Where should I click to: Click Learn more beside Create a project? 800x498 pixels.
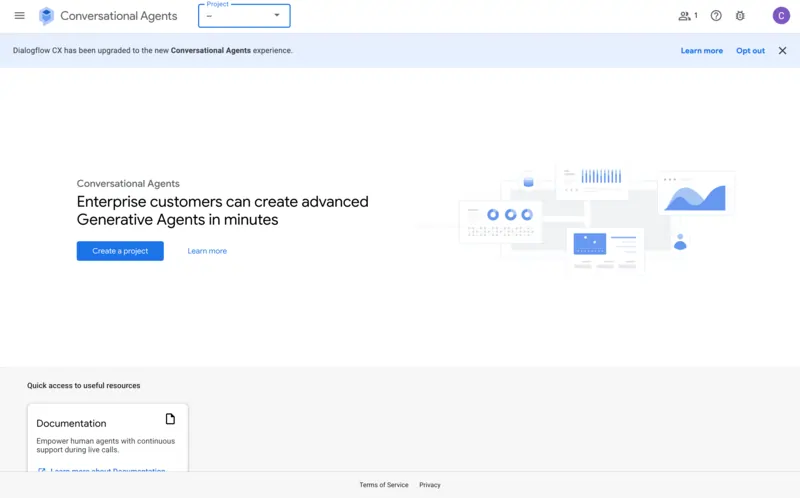point(207,251)
